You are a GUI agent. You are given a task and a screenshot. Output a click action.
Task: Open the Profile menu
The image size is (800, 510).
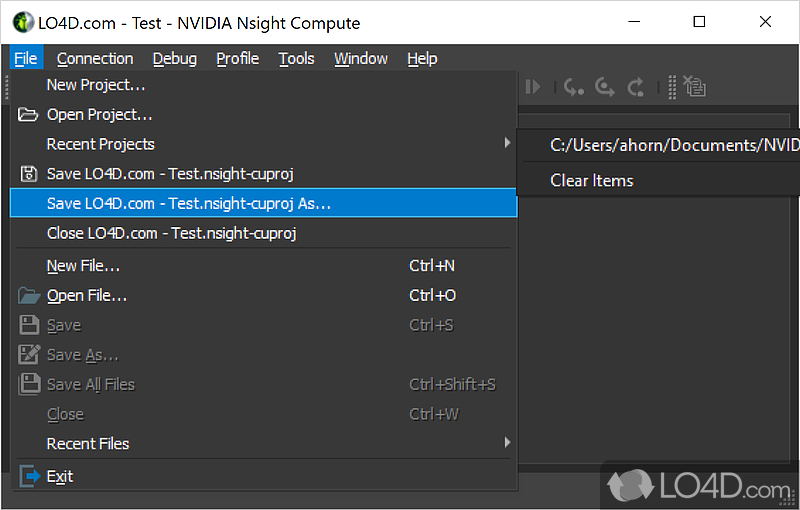[237, 59]
